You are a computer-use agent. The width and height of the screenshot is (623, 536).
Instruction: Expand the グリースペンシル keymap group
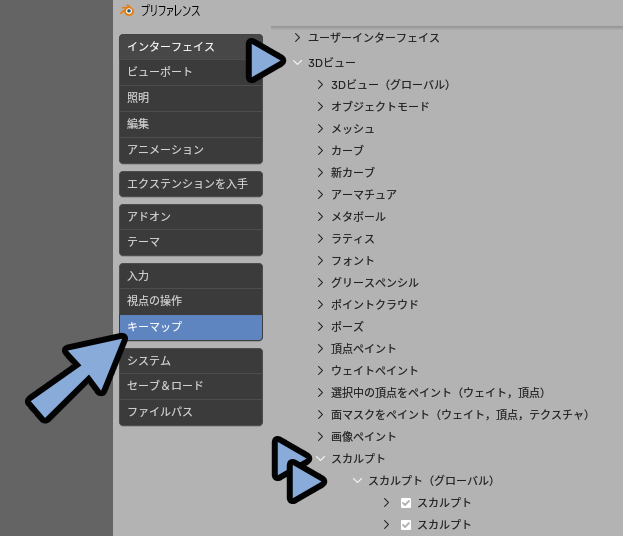320,283
